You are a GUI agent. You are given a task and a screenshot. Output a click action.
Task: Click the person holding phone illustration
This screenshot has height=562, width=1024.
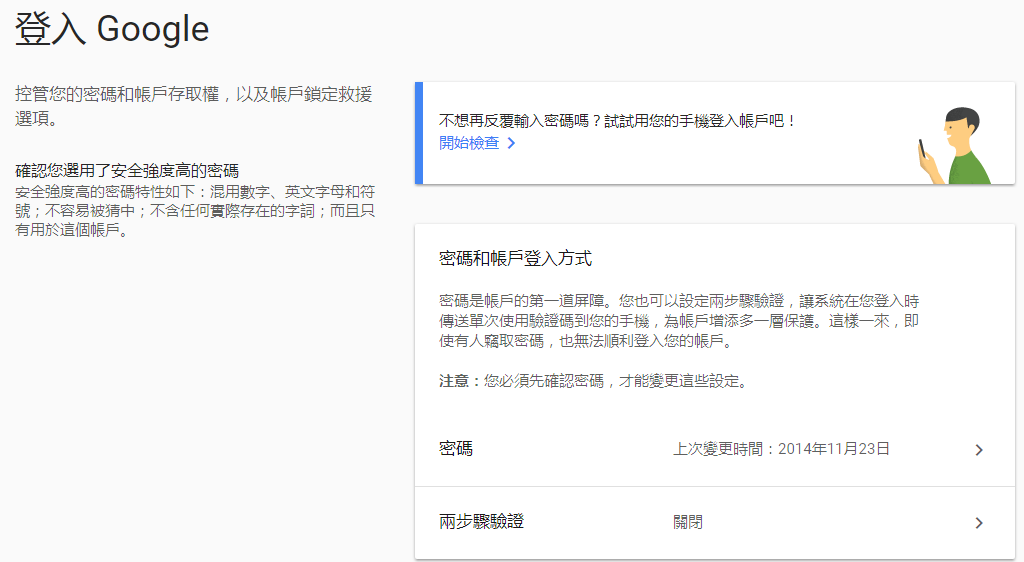coord(956,146)
